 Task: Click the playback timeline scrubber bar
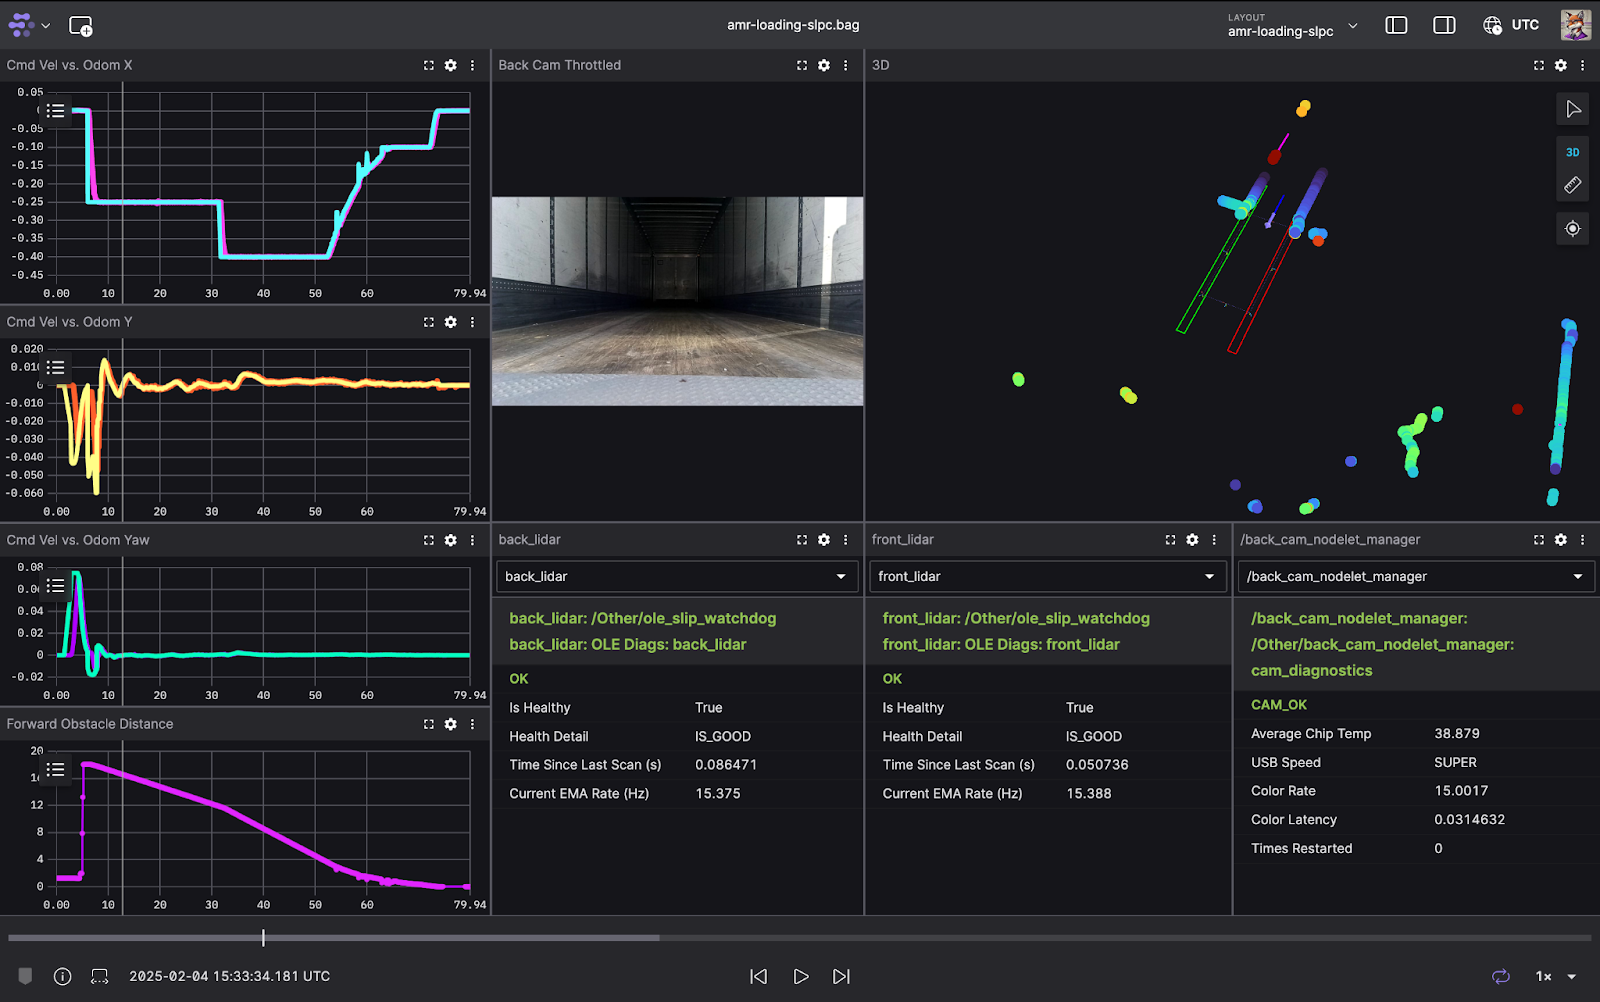tap(800, 938)
